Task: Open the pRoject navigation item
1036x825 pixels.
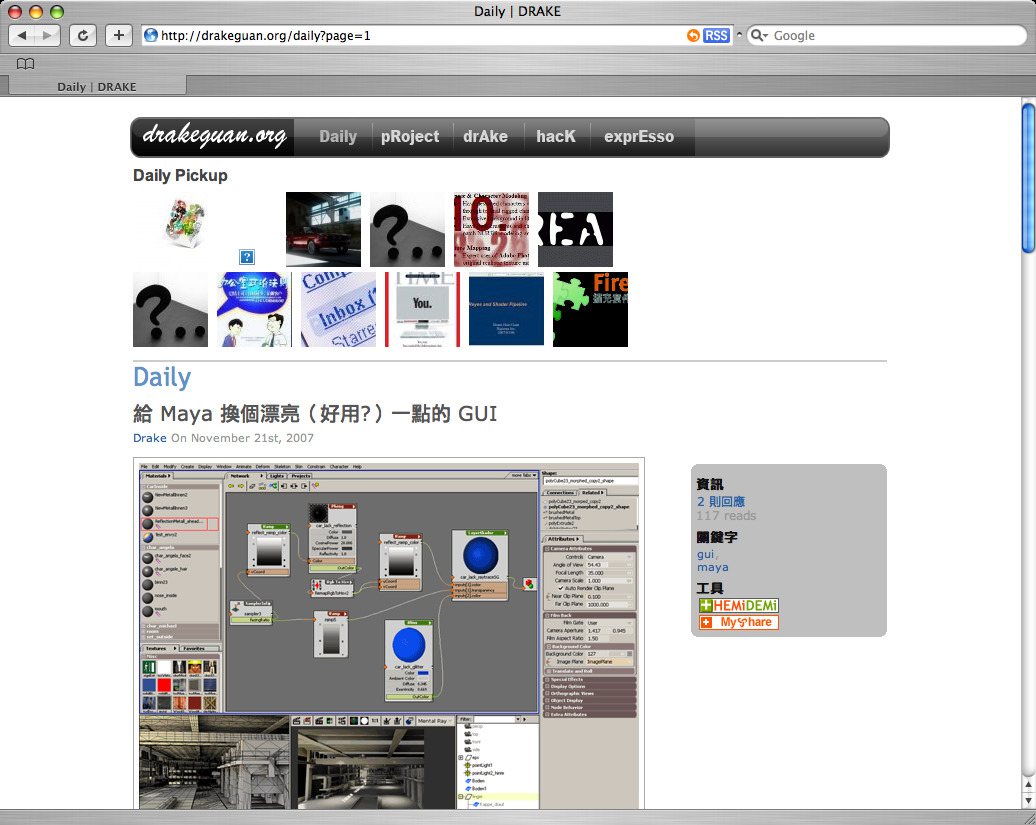Action: coord(410,137)
